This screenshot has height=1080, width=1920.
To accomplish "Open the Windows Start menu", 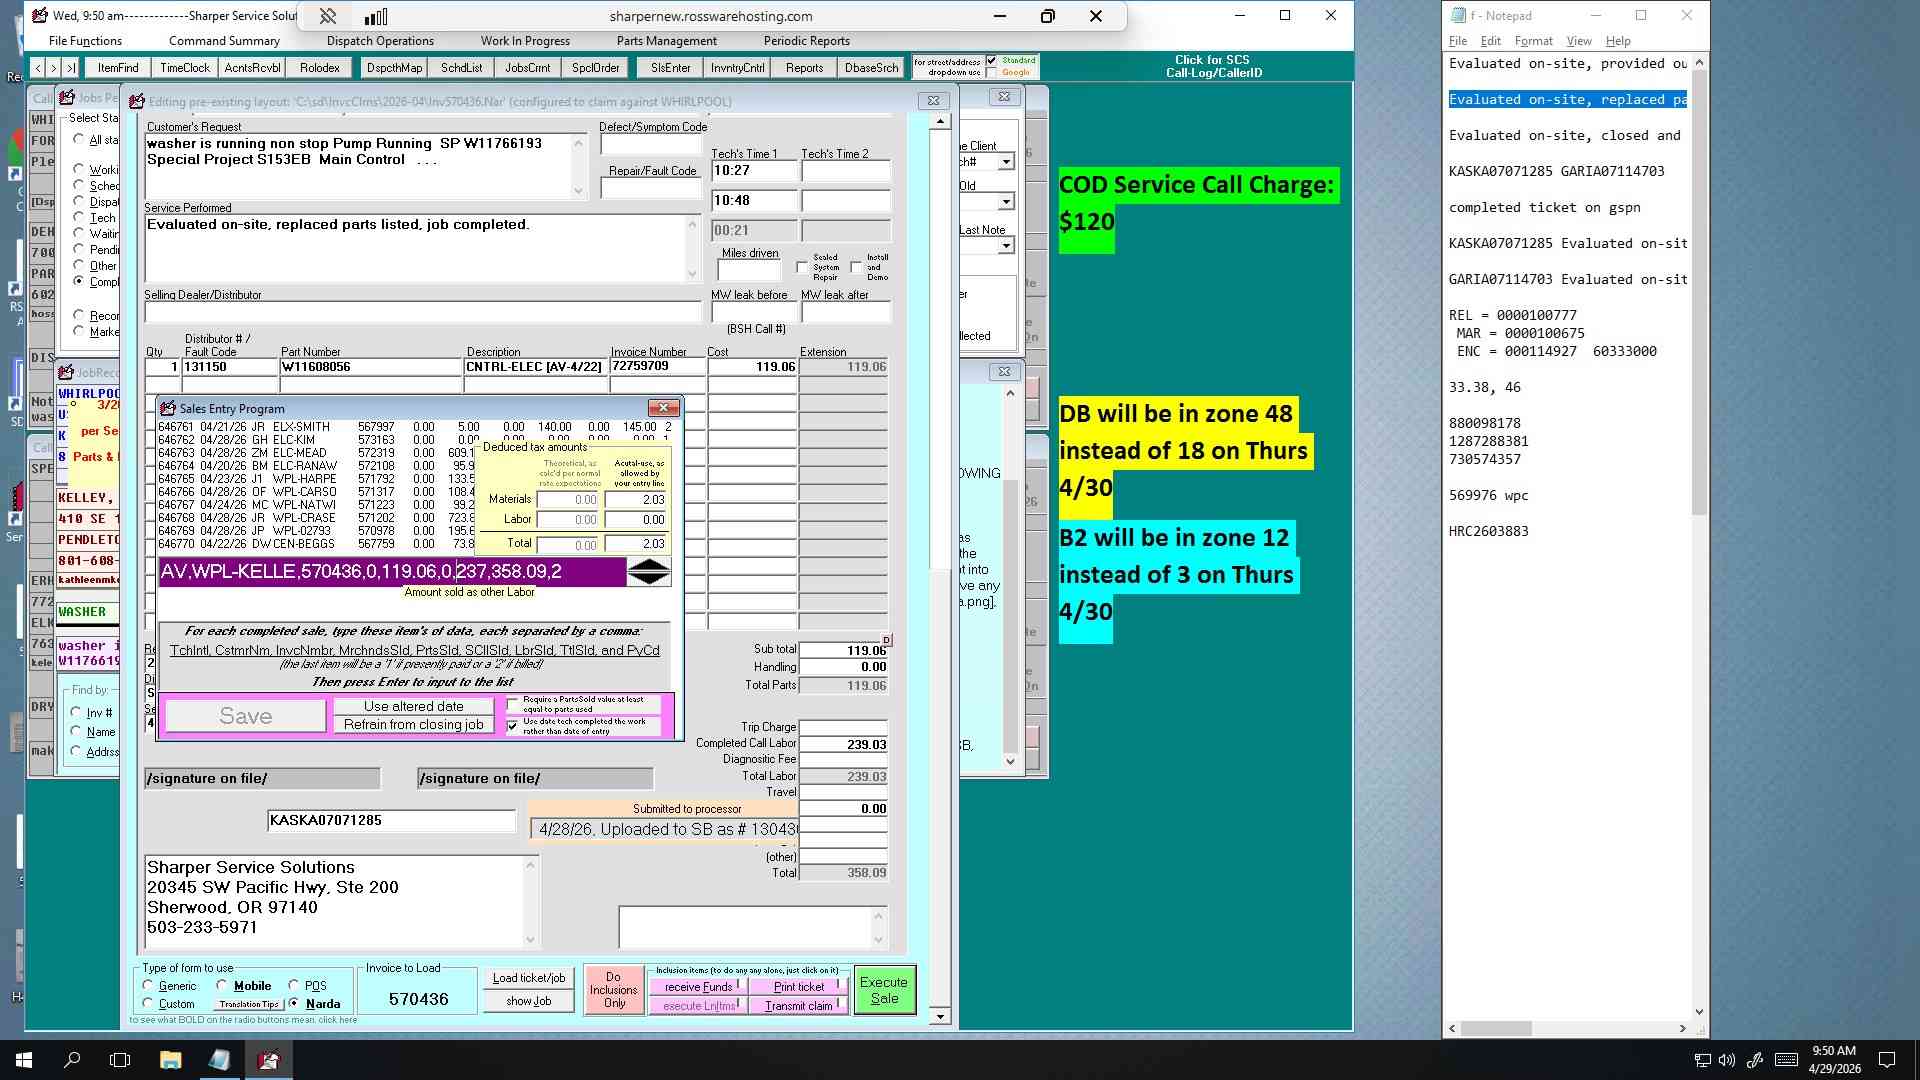I will click(x=24, y=1060).
